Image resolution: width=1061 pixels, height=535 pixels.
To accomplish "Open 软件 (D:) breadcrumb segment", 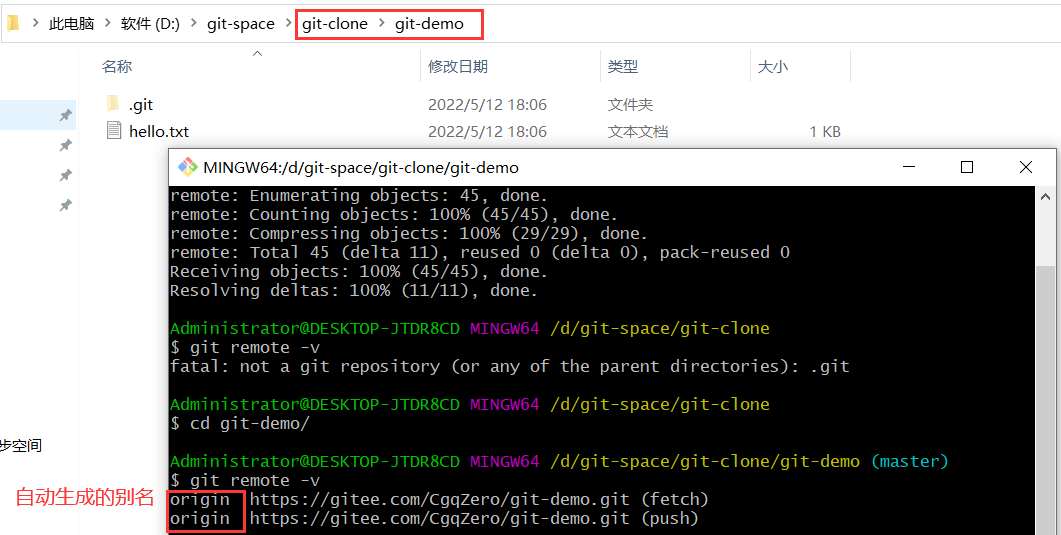I will 150,24.
